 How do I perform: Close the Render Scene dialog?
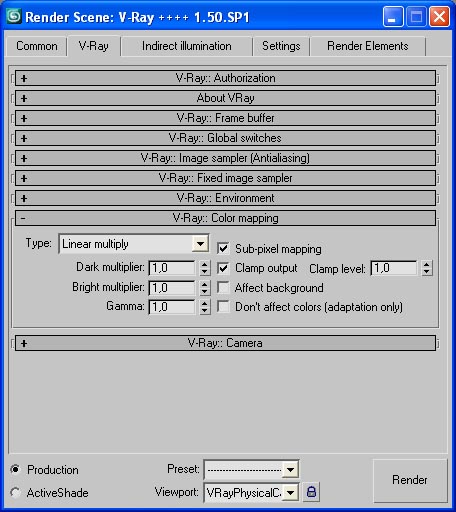439,16
